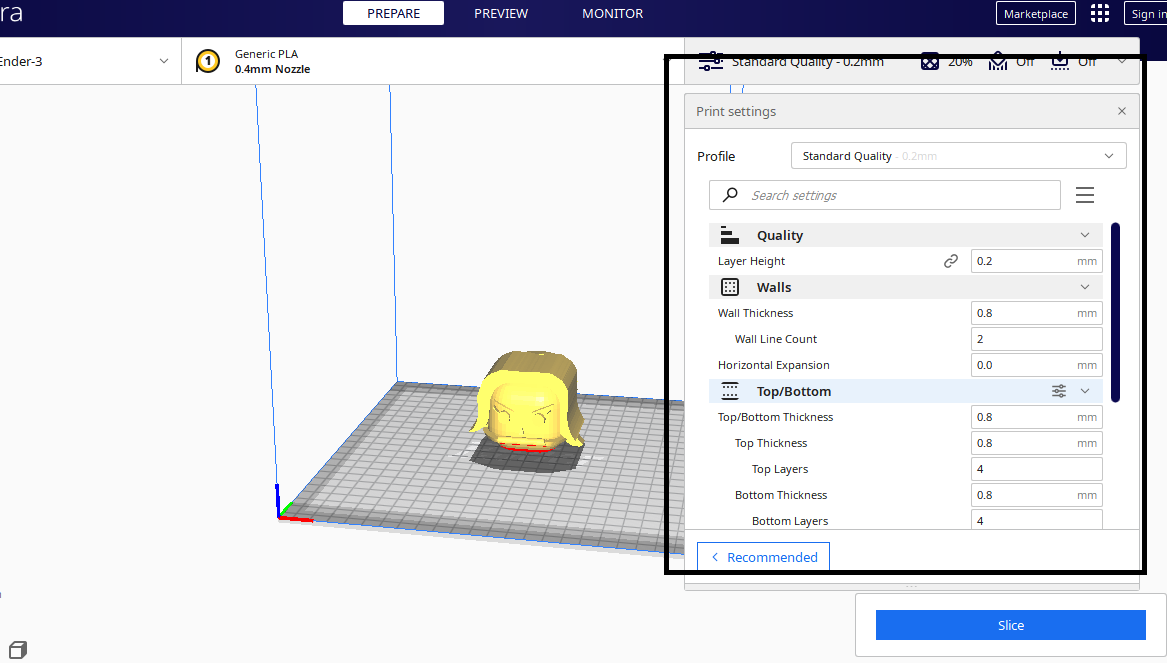Click the Bottom Thickness value field
This screenshot has height=663, width=1167.
pos(1036,496)
